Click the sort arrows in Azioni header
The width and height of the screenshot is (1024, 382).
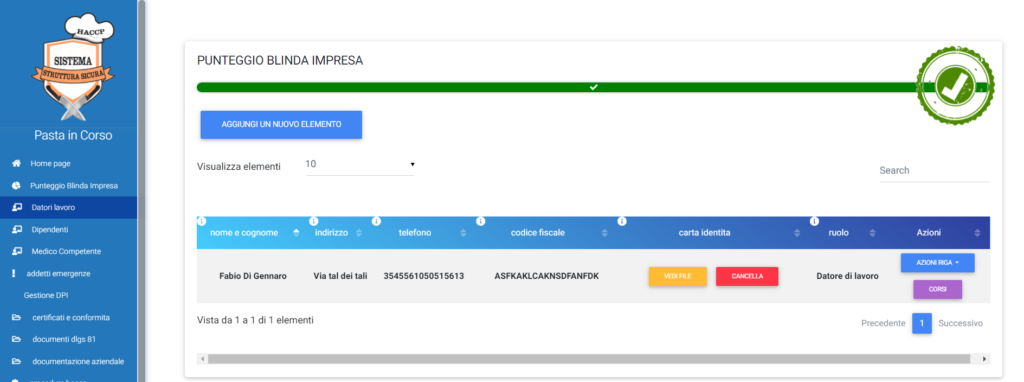pos(977,233)
